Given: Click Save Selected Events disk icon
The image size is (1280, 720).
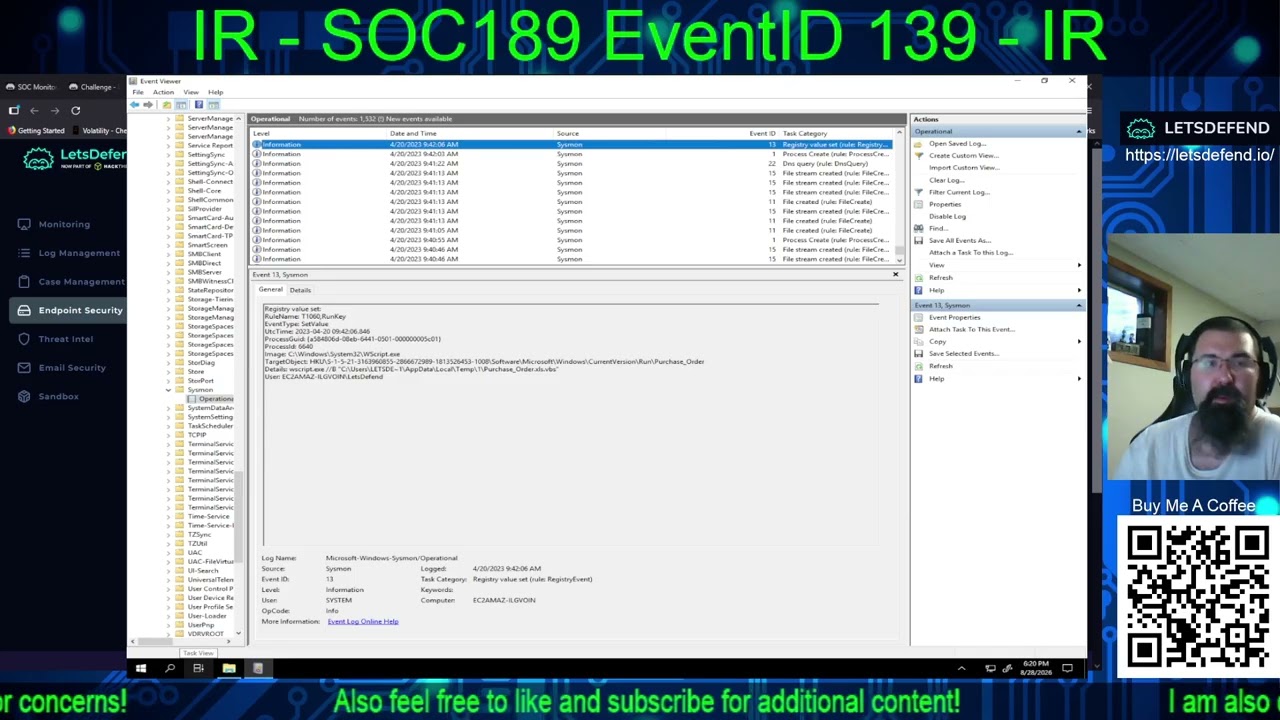Looking at the screenshot, I should point(918,353).
